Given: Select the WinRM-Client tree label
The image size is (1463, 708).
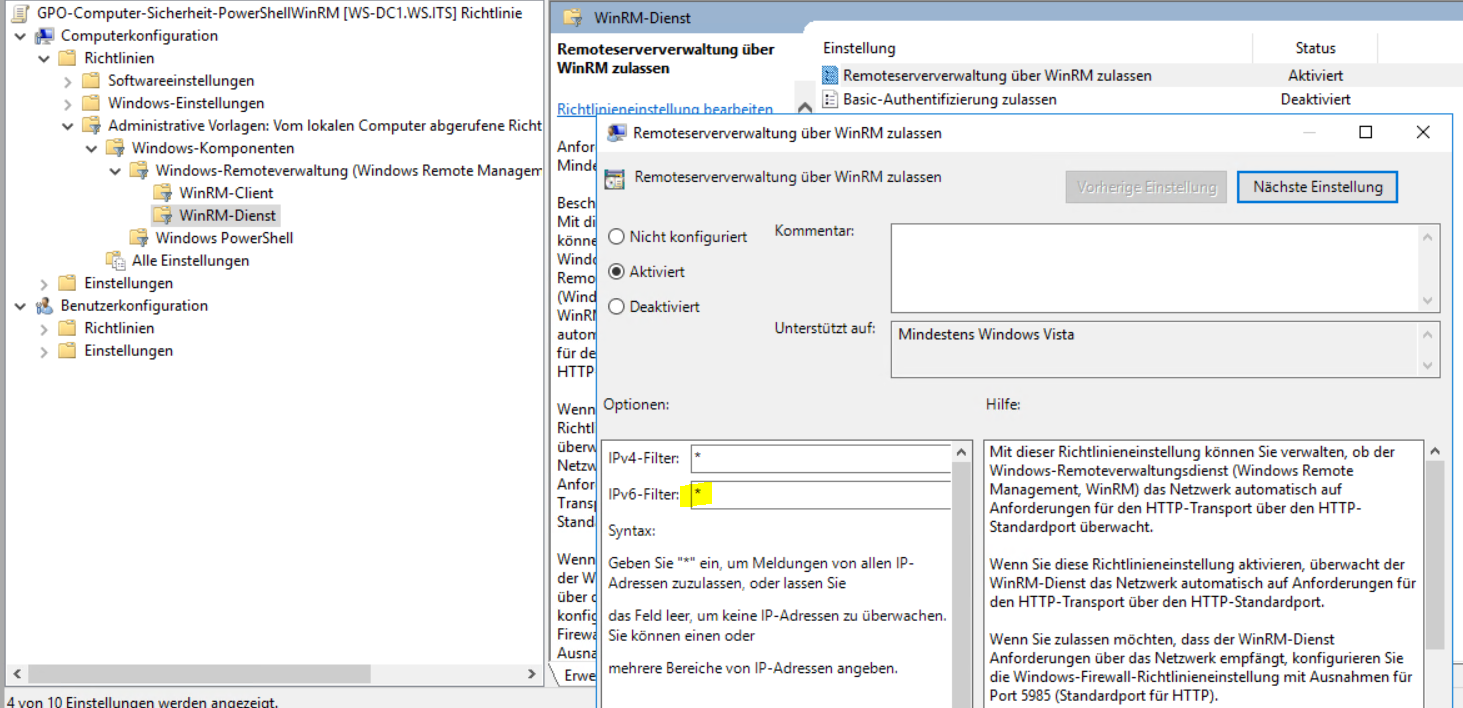Looking at the screenshot, I should coord(226,193).
